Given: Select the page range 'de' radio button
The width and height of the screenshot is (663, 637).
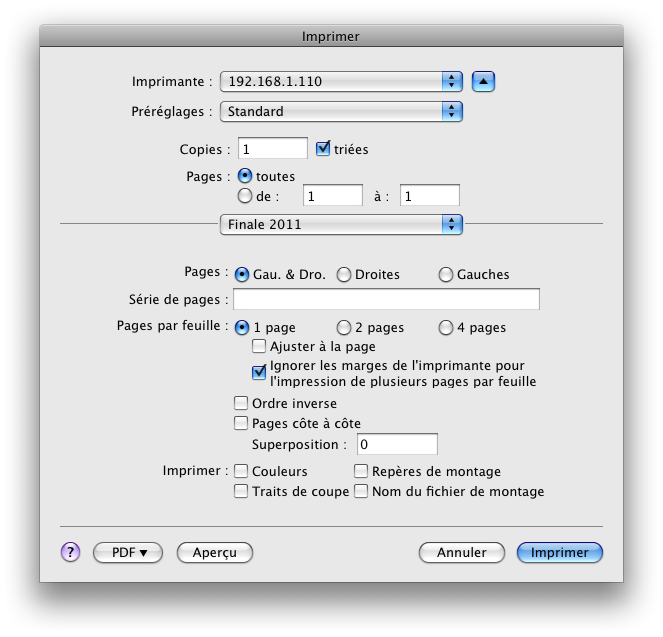Looking at the screenshot, I should (245, 196).
